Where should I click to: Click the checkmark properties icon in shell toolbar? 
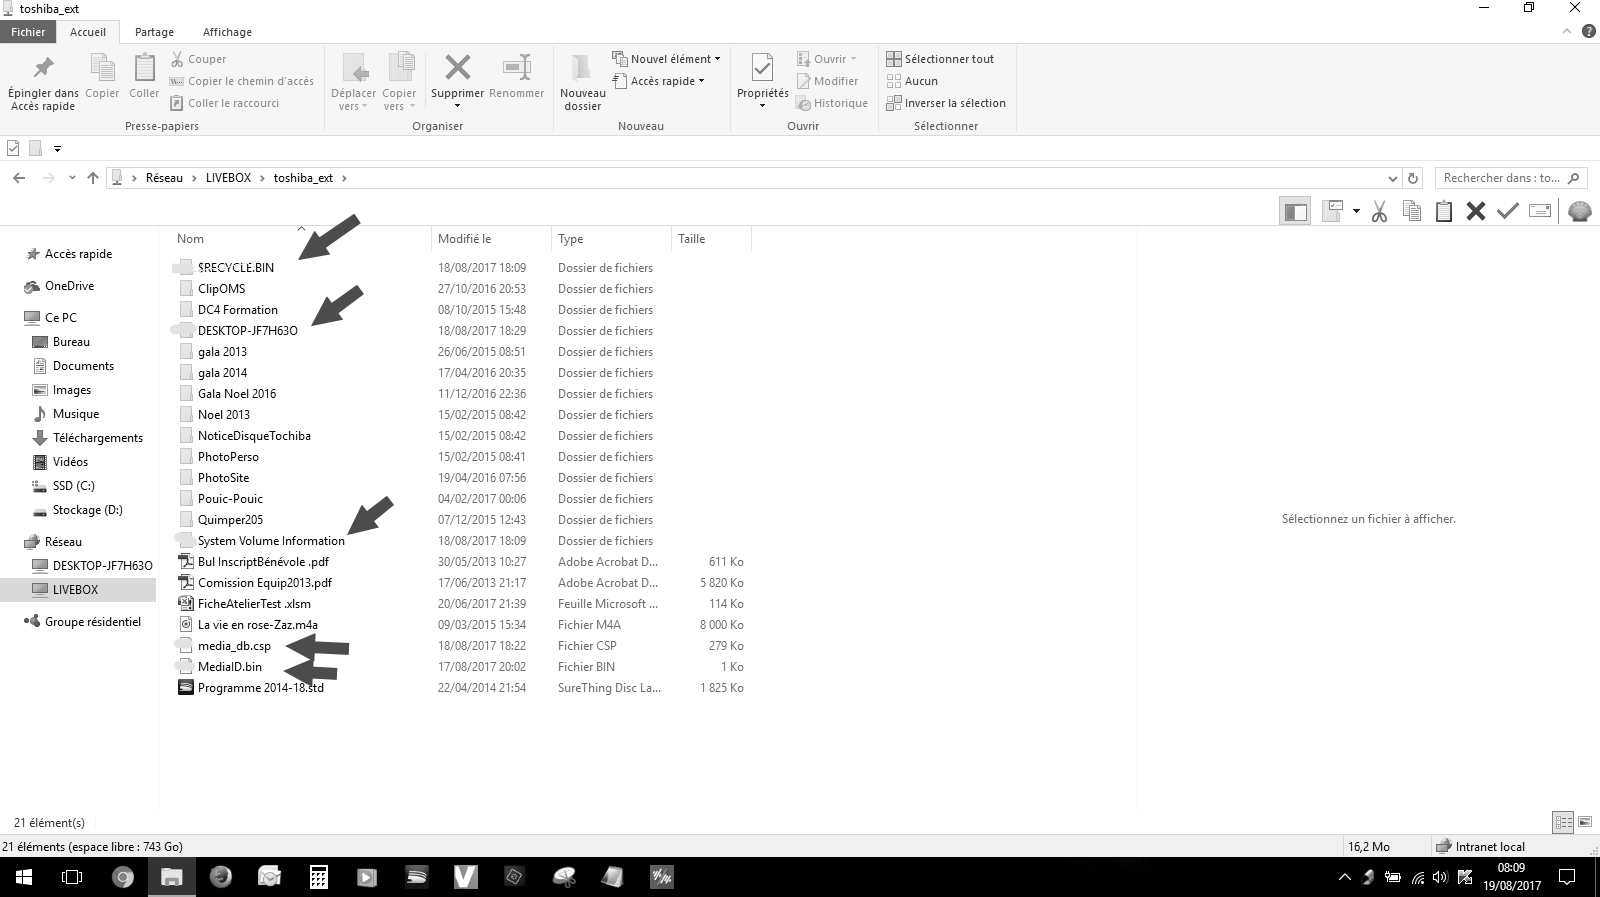1508,211
